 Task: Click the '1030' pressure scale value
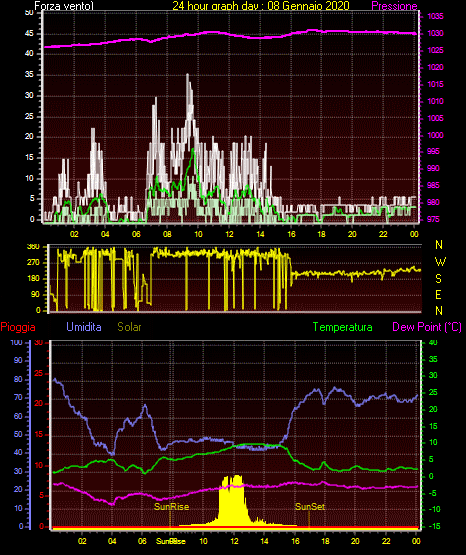click(435, 33)
